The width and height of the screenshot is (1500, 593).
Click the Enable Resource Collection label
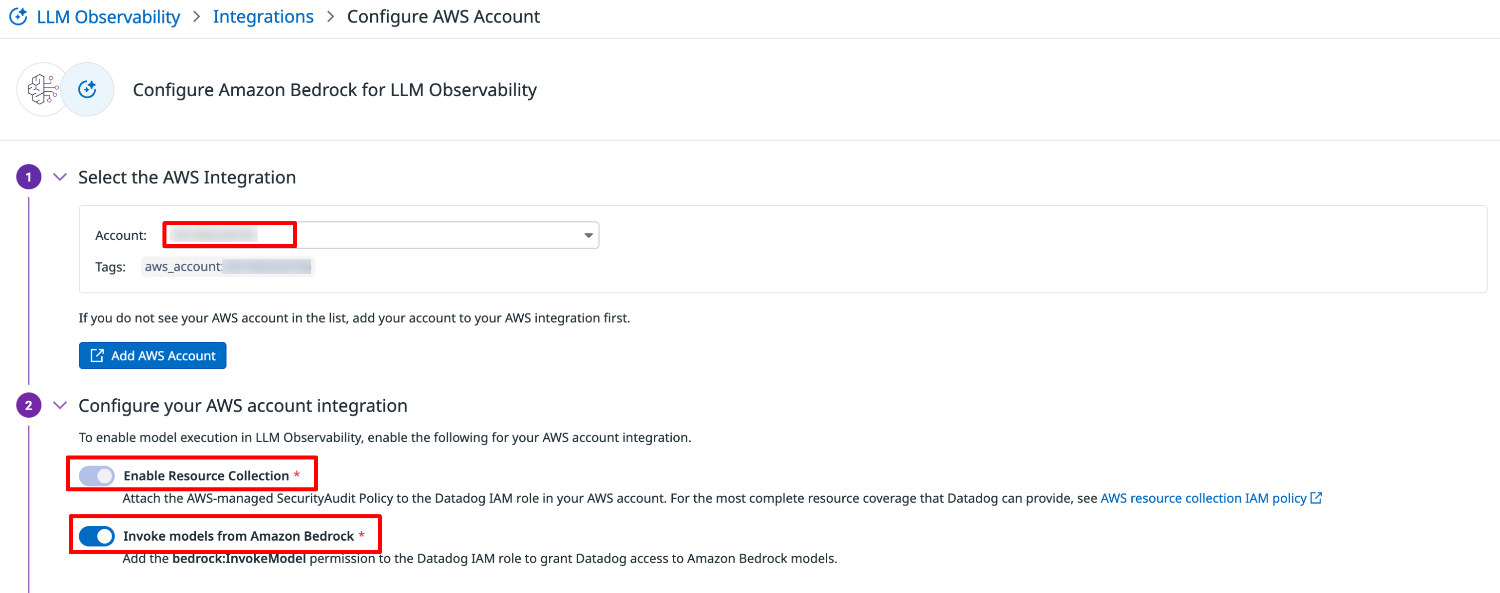[x=206, y=476]
